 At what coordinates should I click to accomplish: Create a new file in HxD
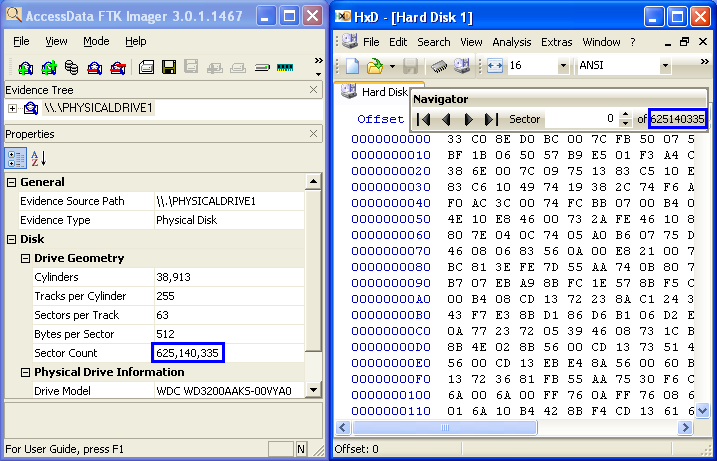click(353, 66)
